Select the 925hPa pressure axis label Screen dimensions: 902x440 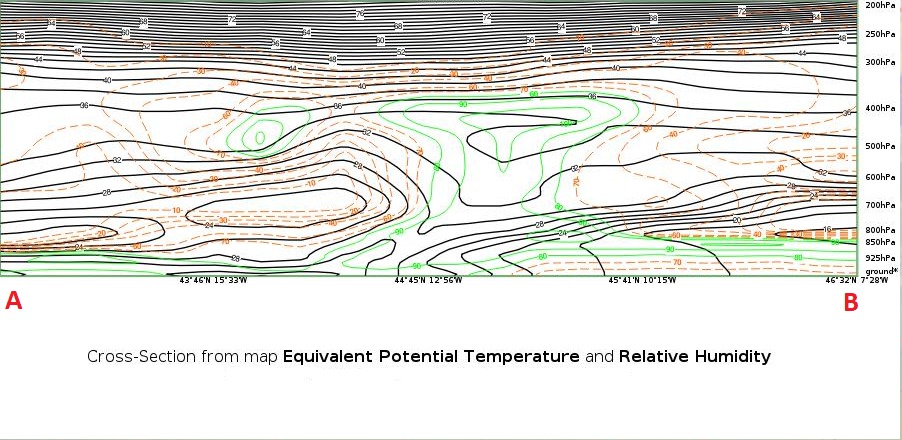879,258
